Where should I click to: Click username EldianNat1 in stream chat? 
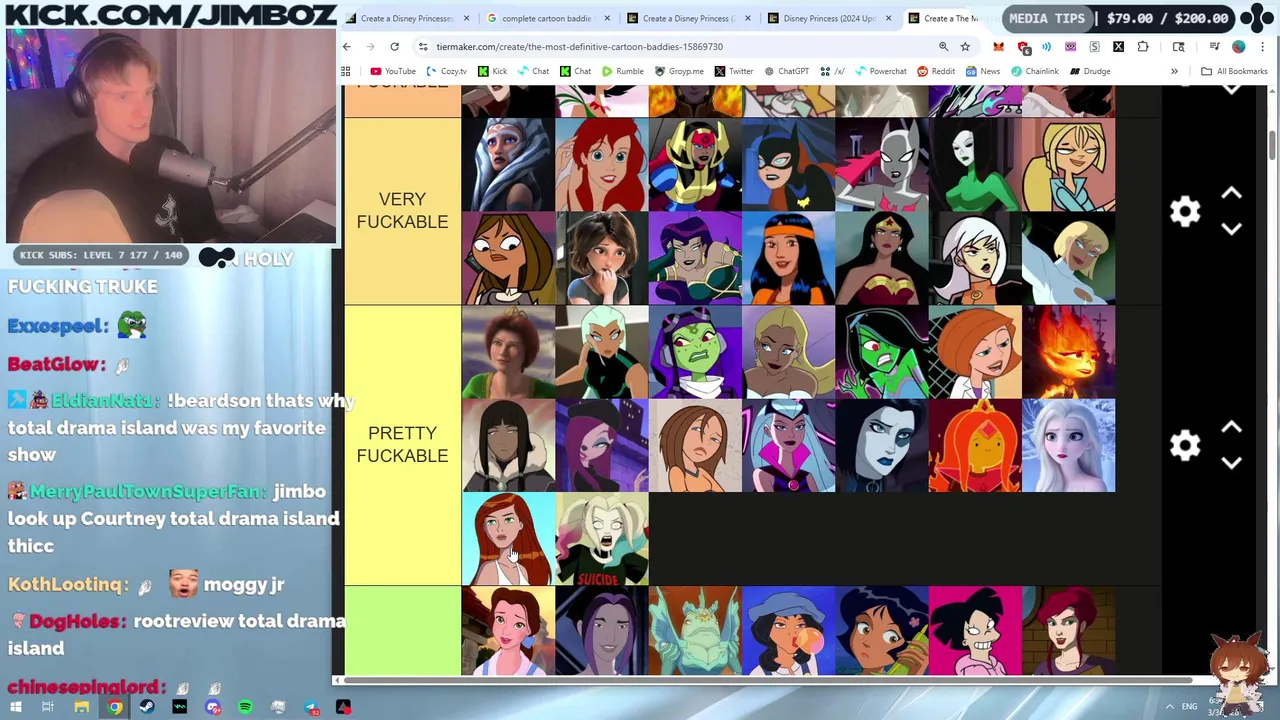pos(105,401)
